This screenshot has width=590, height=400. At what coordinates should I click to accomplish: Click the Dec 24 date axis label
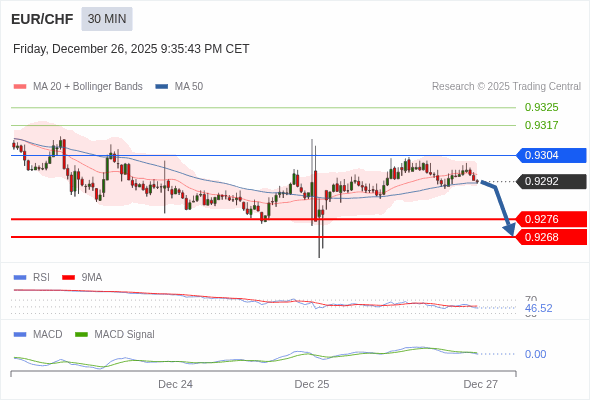click(x=175, y=384)
